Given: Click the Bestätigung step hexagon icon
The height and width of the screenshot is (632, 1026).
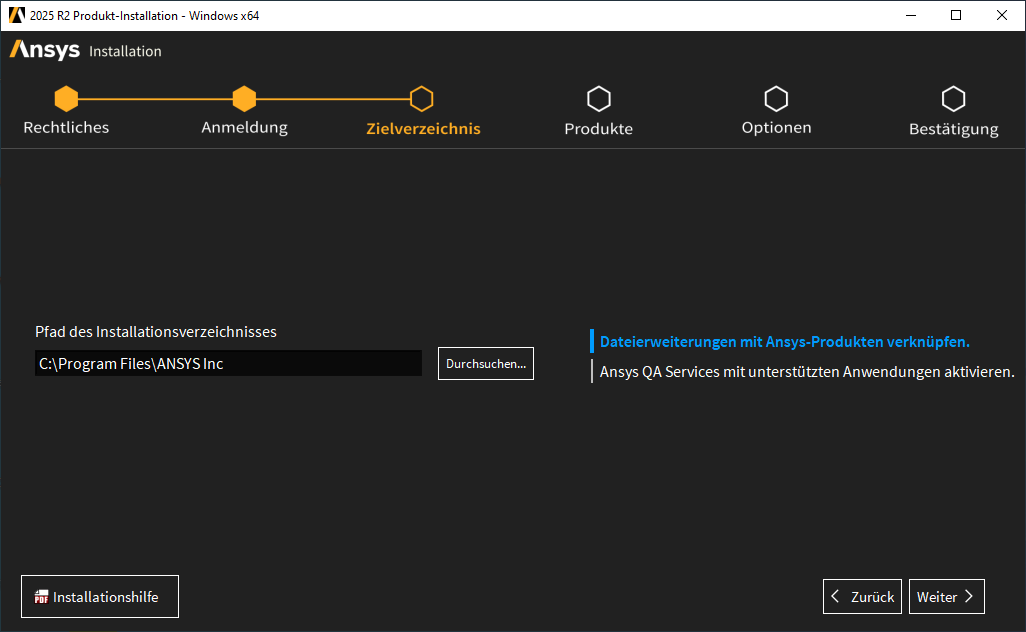Looking at the screenshot, I should [x=953, y=99].
